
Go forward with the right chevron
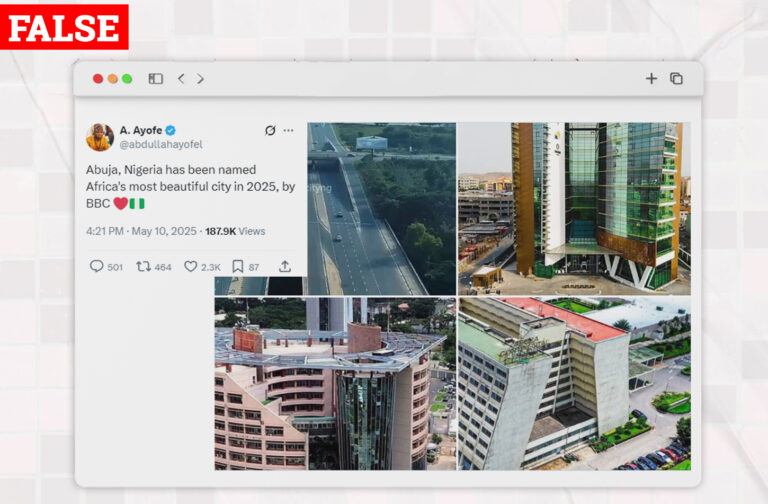(x=200, y=78)
